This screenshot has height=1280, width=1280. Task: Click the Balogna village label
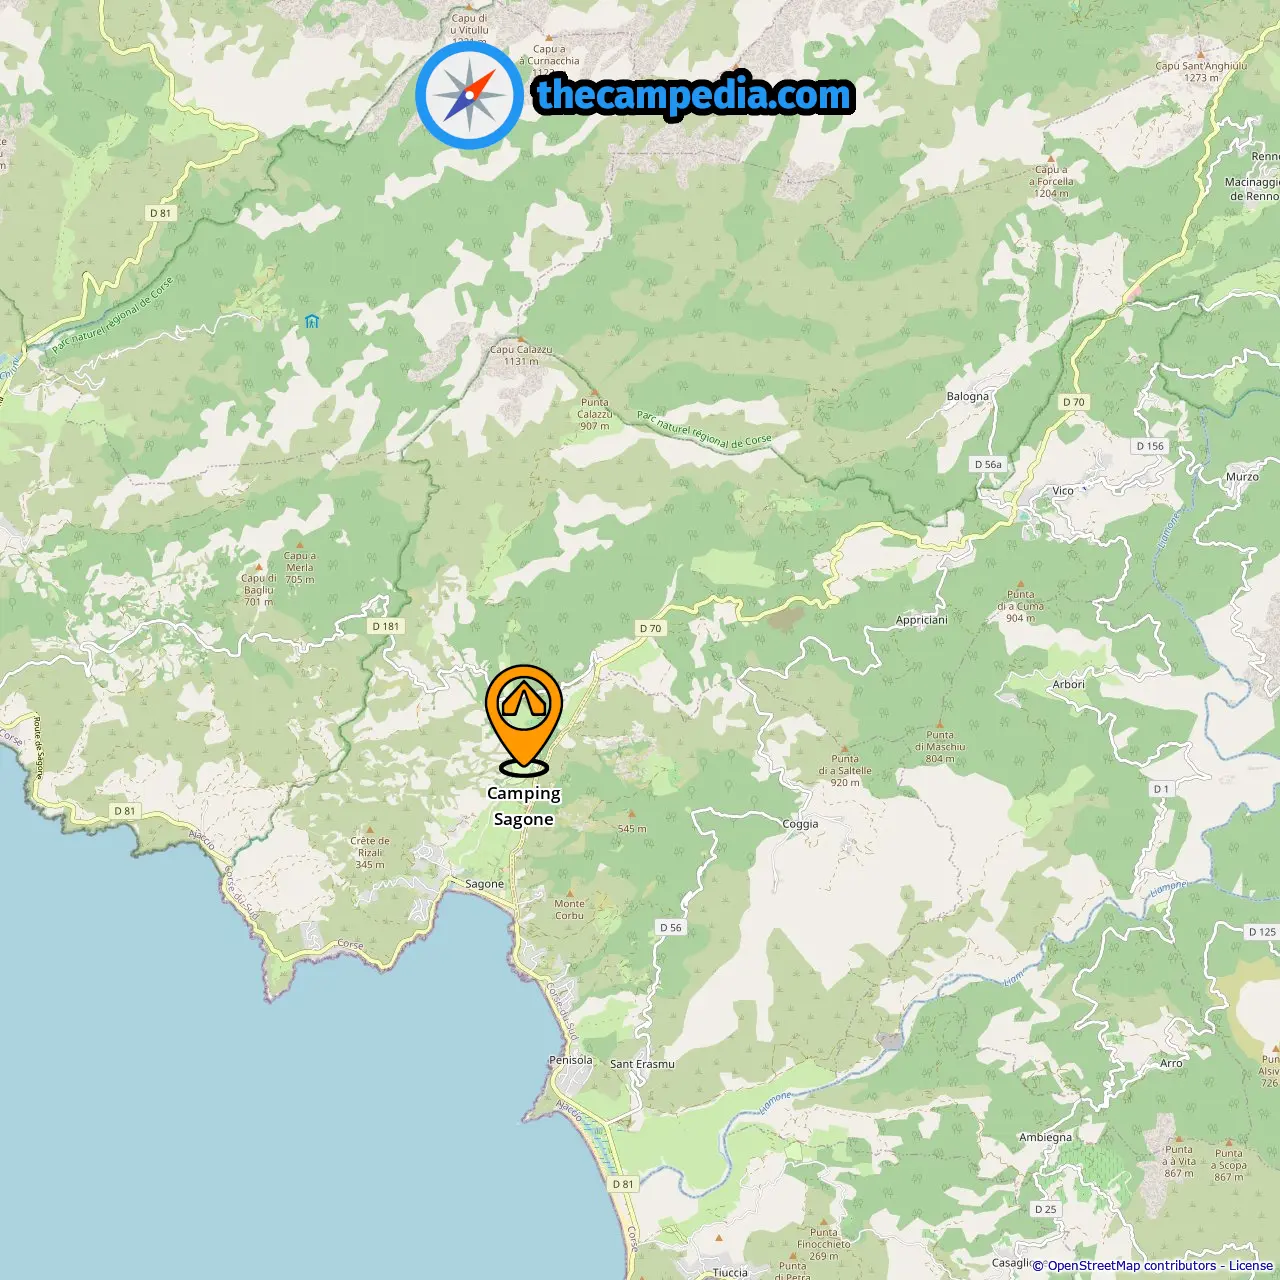tap(967, 397)
